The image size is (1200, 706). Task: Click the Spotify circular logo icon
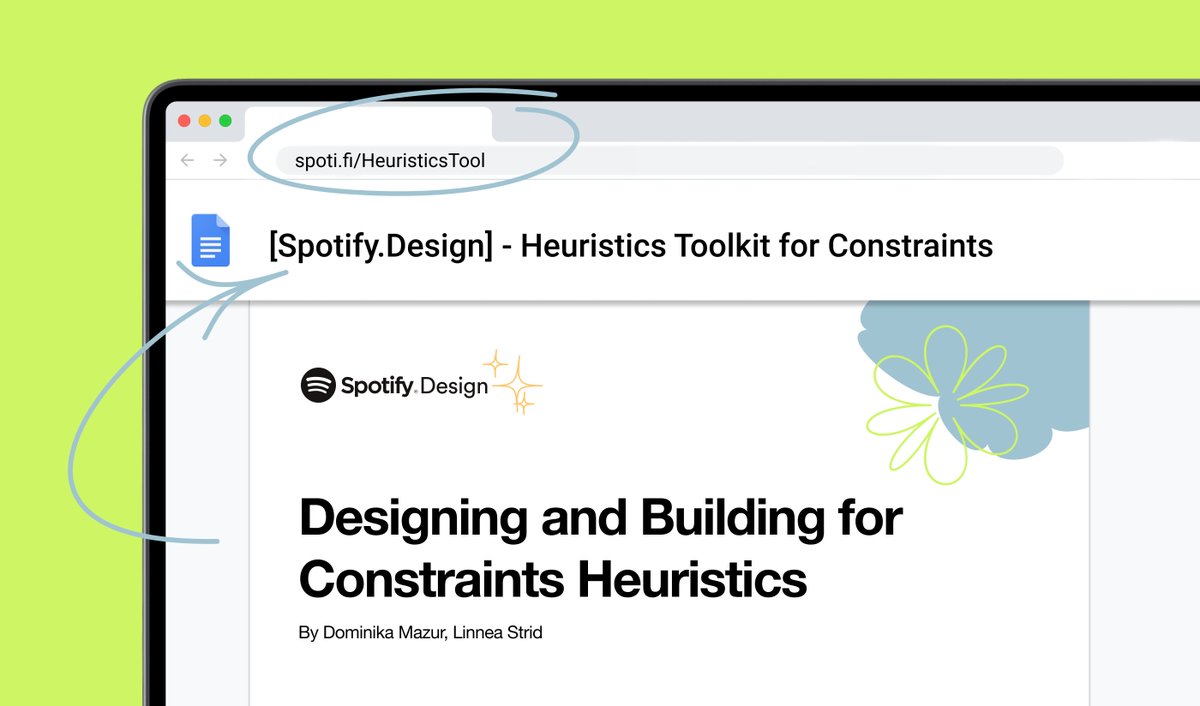click(x=318, y=385)
